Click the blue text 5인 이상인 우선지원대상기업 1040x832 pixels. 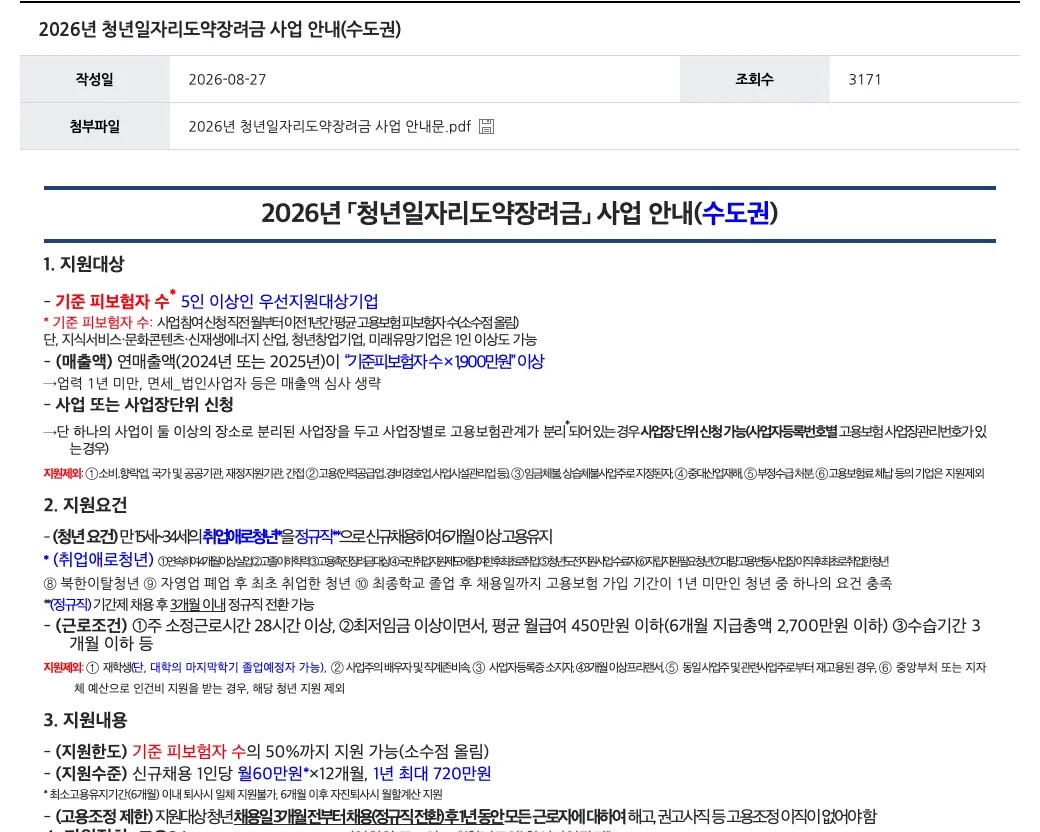coord(279,301)
